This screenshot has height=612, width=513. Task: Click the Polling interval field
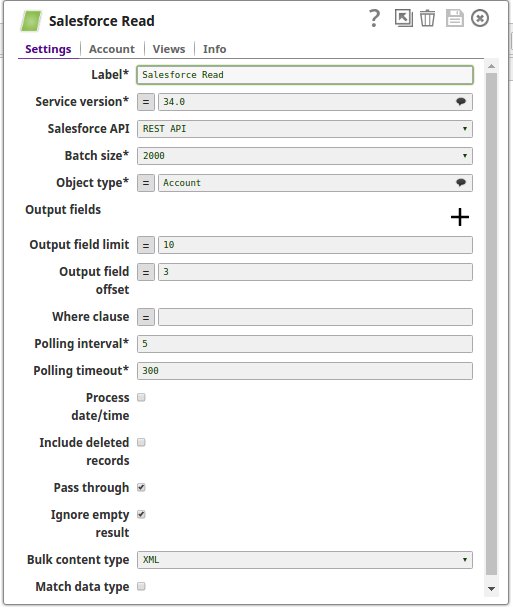(x=305, y=344)
